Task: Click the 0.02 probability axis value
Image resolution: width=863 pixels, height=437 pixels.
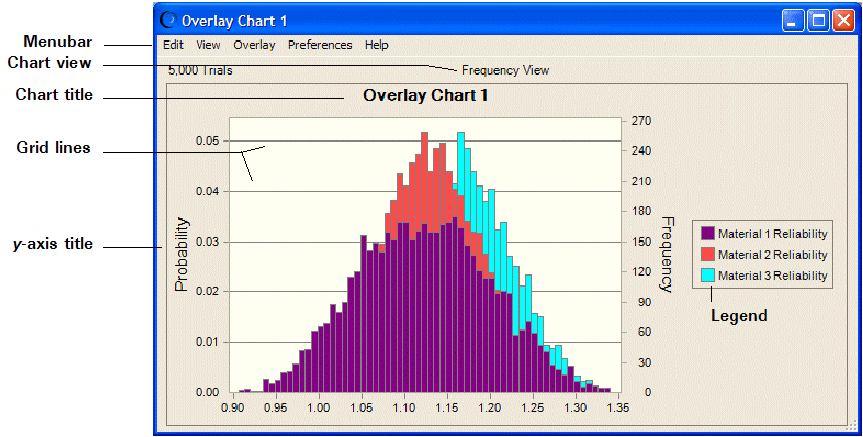Action: click(207, 291)
